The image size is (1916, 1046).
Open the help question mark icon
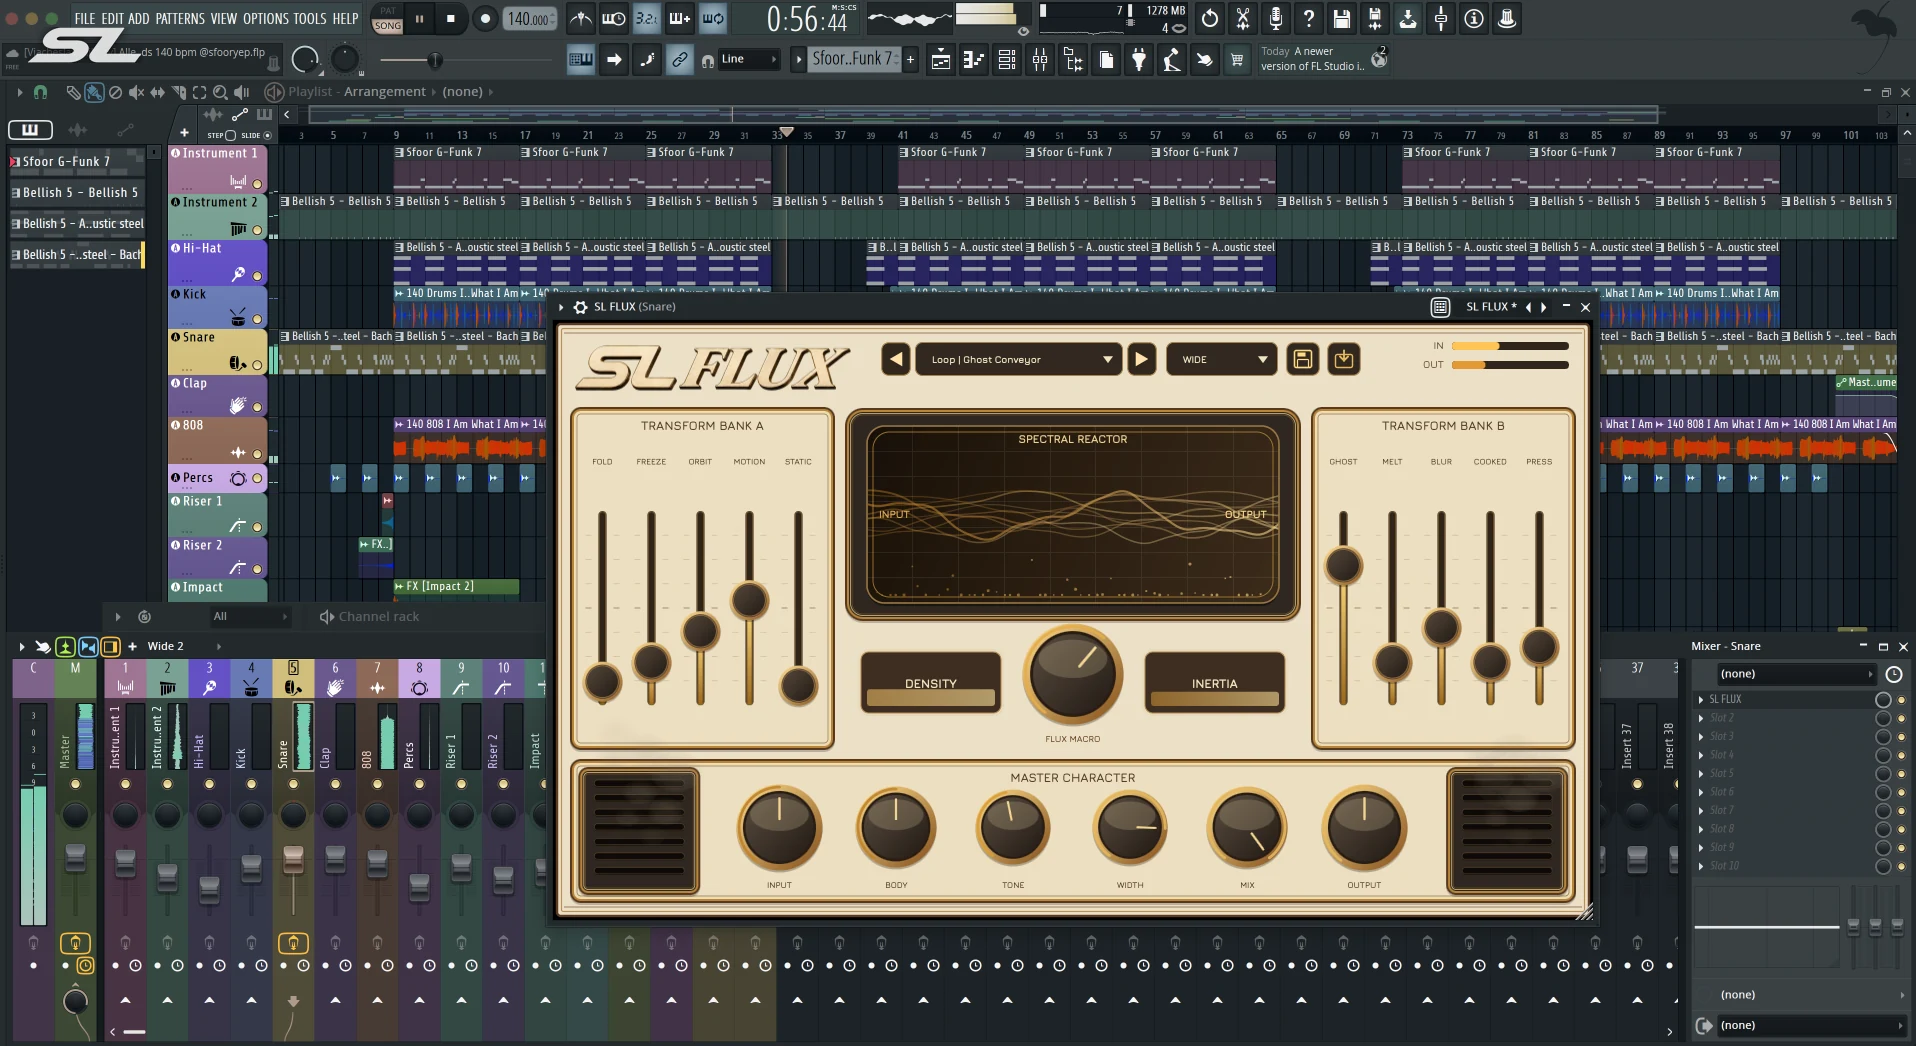(x=1308, y=18)
